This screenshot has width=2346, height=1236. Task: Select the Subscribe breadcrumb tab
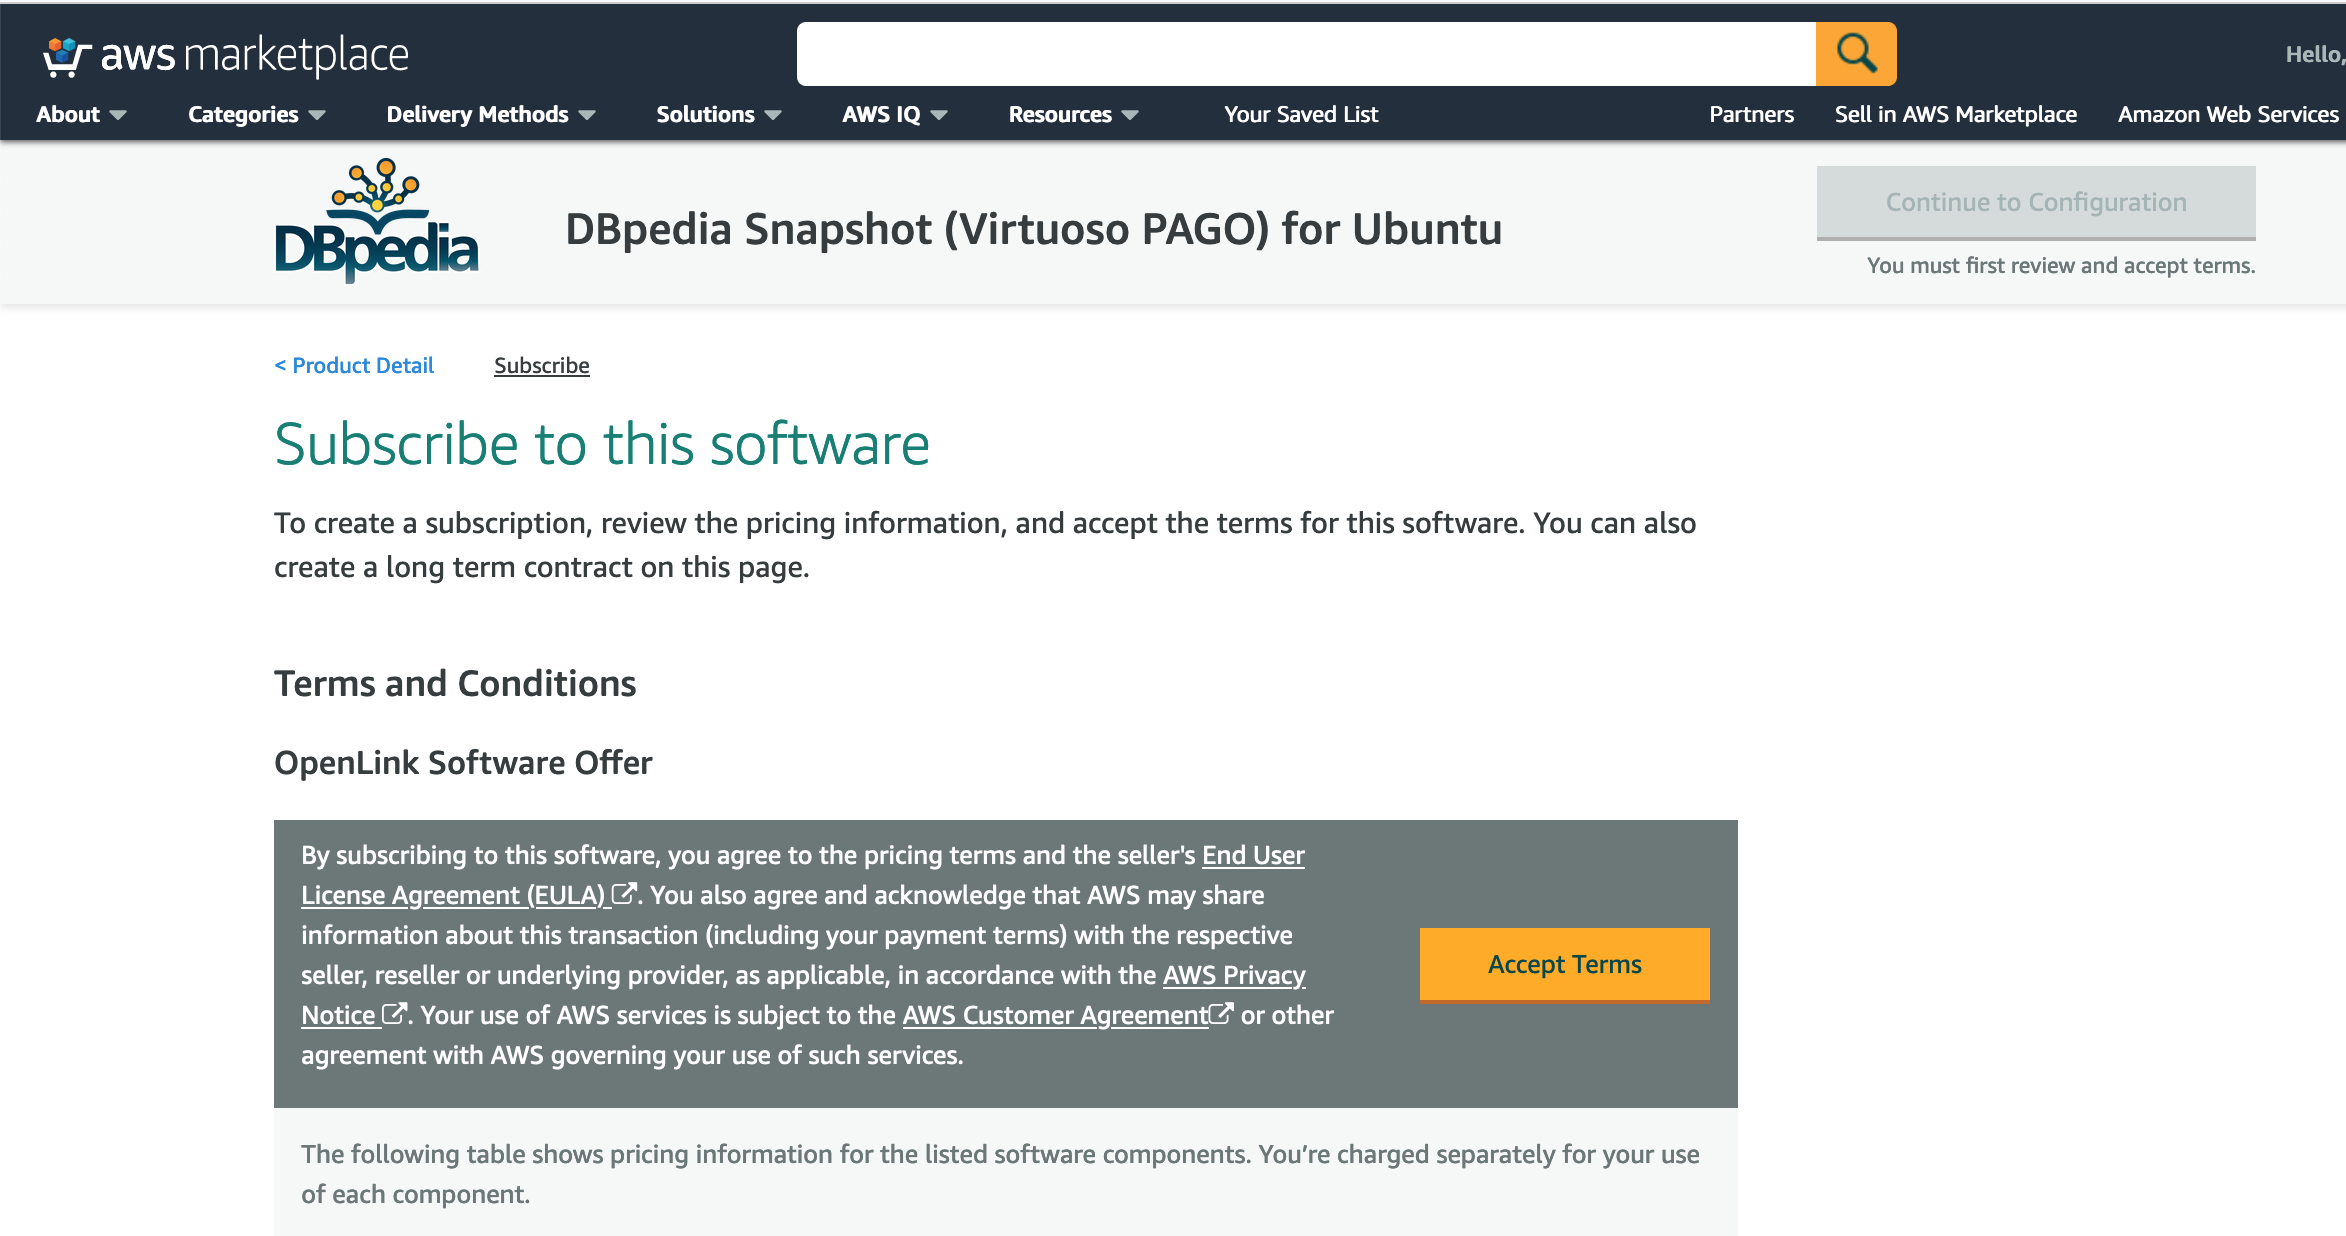[x=541, y=366]
